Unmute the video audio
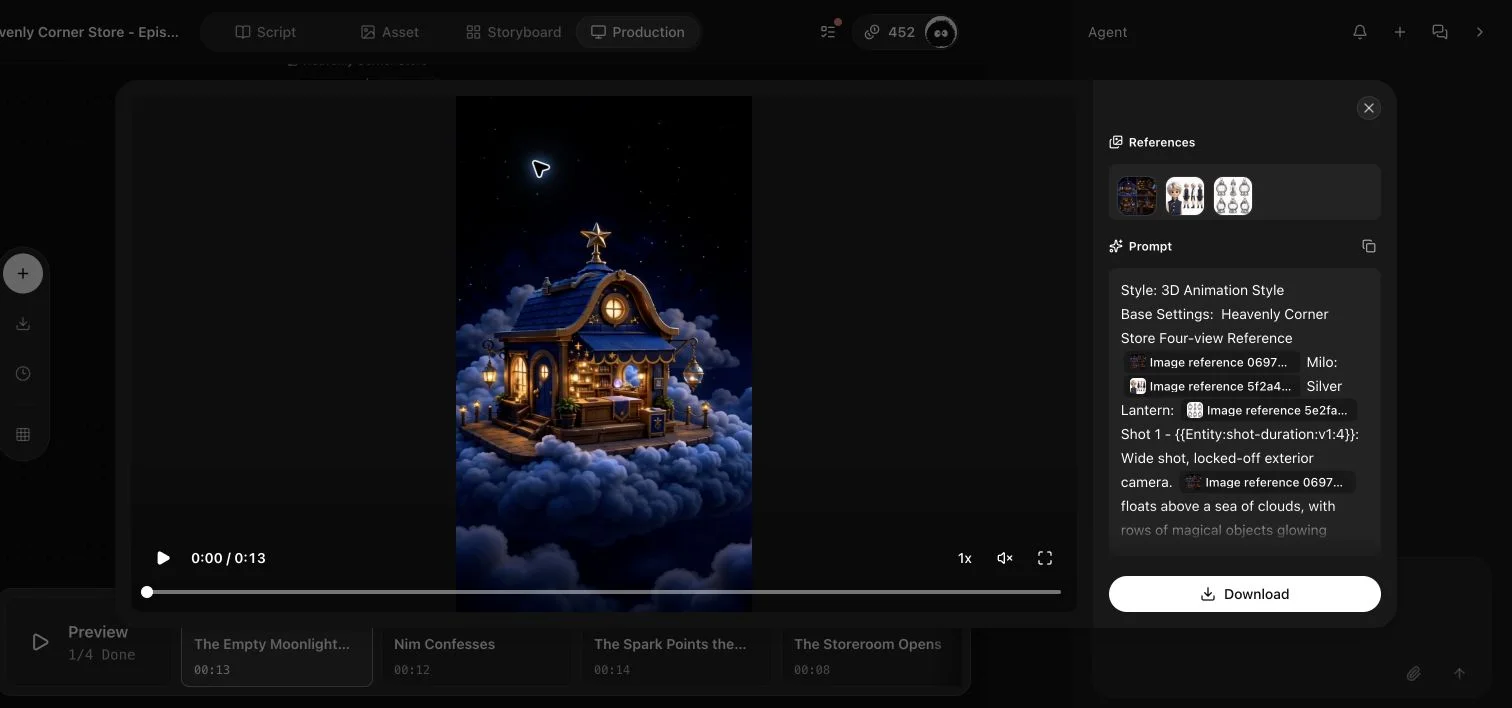Image resolution: width=1512 pixels, height=708 pixels. [1005, 558]
